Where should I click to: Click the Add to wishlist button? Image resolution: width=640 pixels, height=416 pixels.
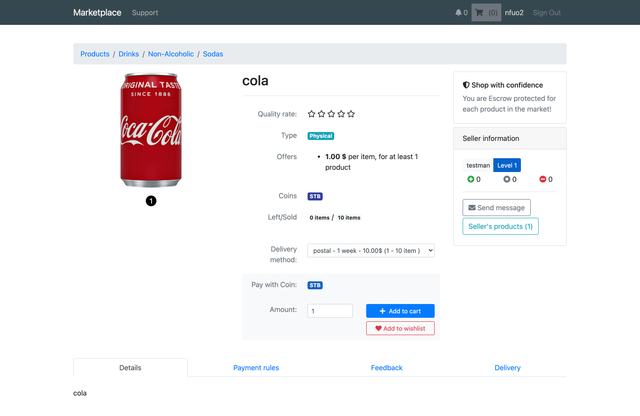(400, 328)
